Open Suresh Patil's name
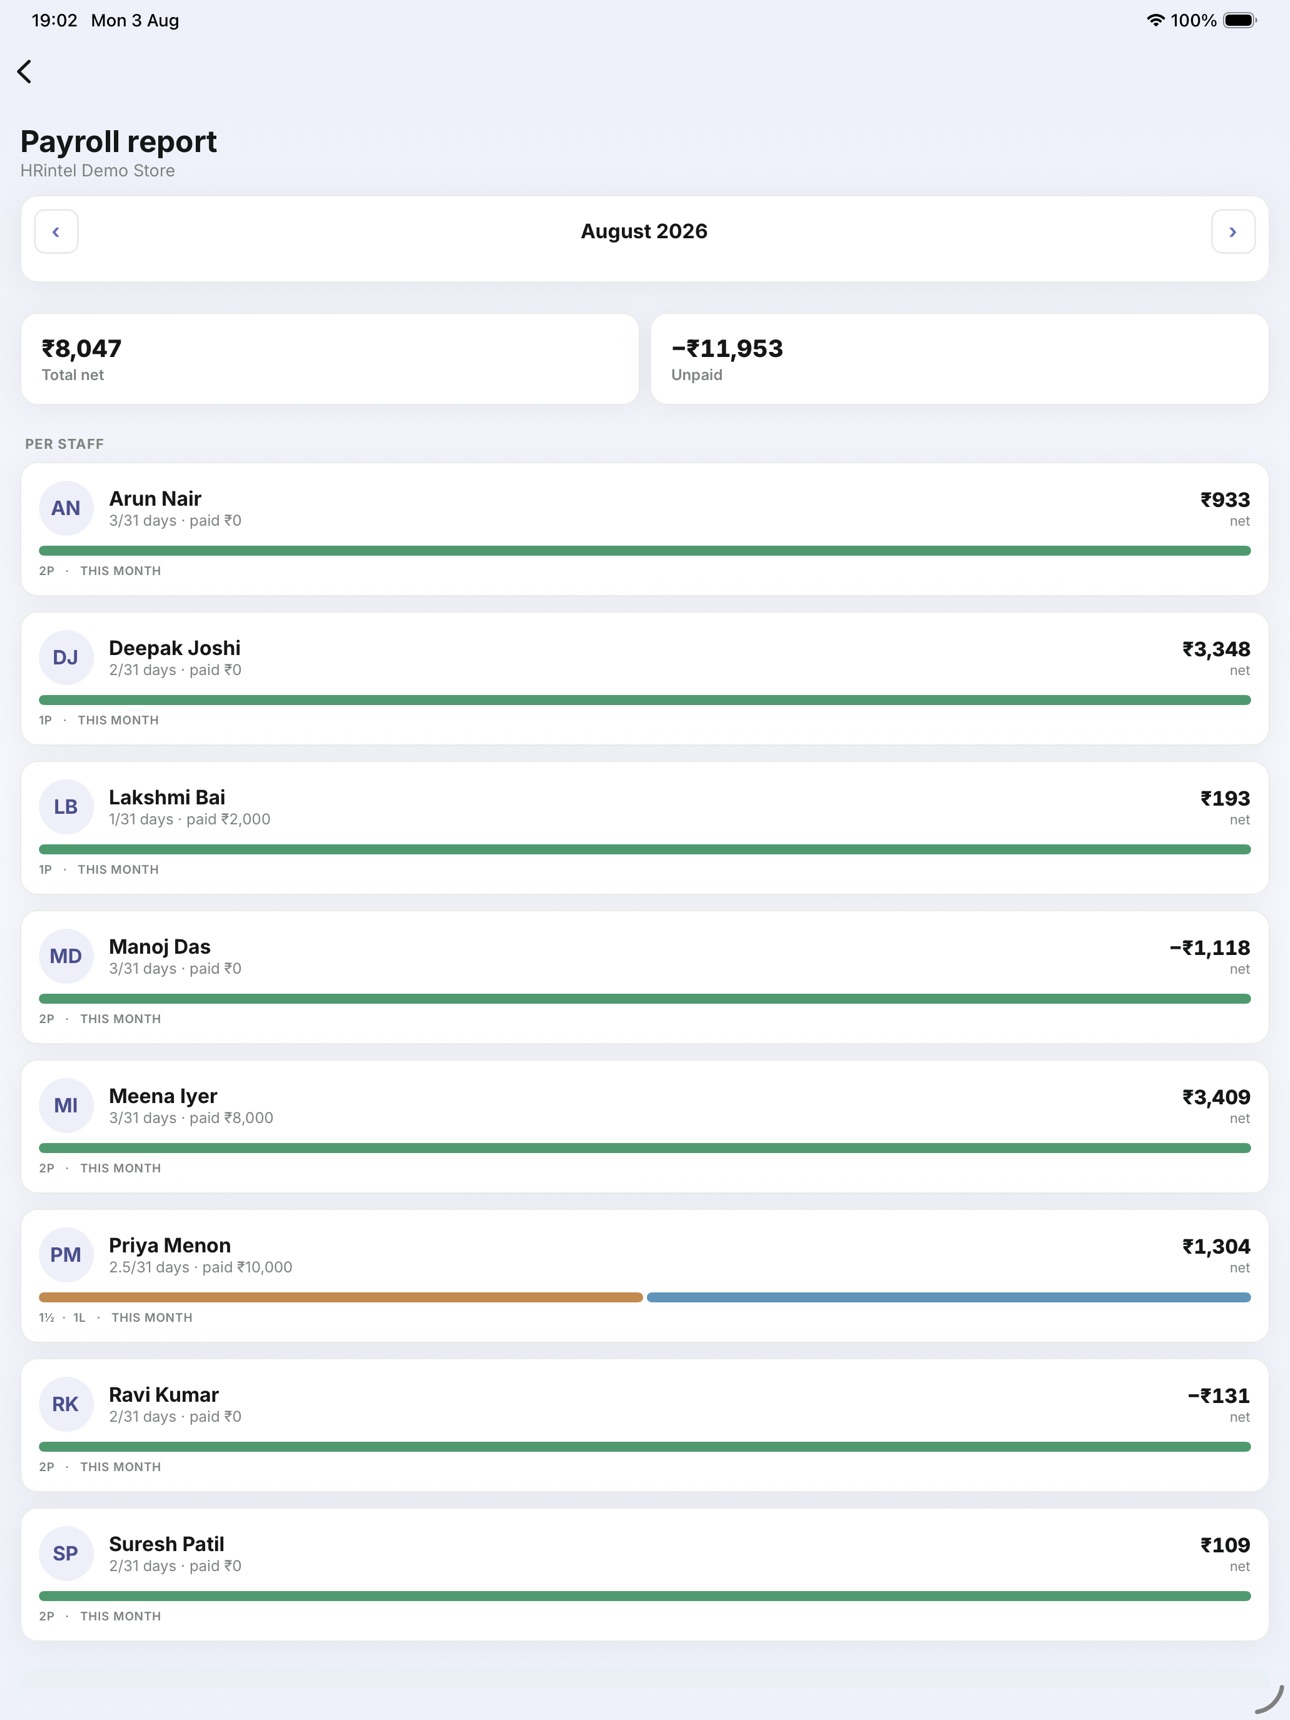This screenshot has height=1720, width=1290. pyautogui.click(x=167, y=1544)
